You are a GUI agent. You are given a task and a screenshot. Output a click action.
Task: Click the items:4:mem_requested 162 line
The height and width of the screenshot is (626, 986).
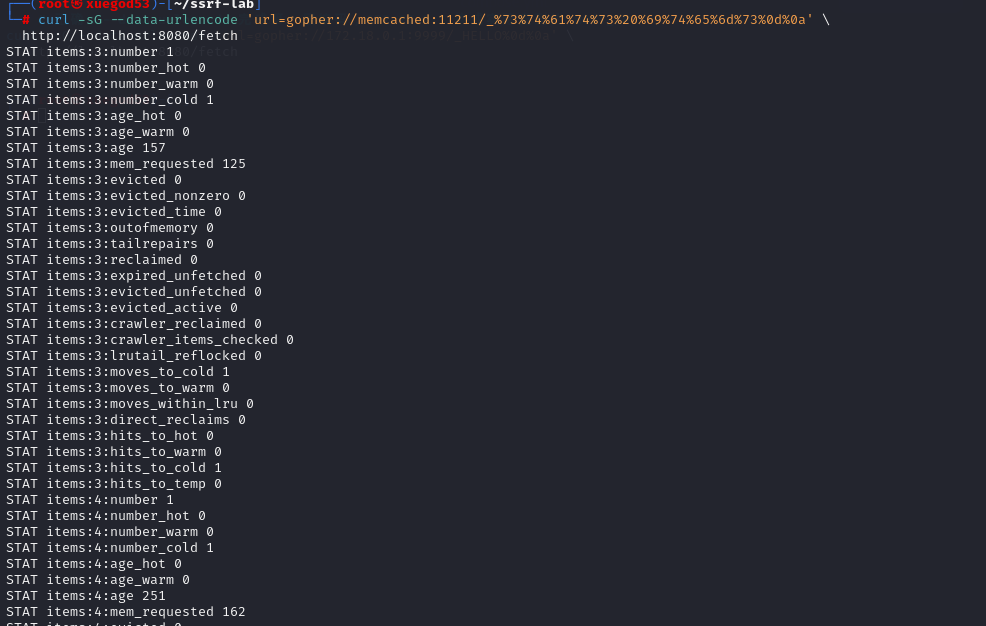[126, 612]
